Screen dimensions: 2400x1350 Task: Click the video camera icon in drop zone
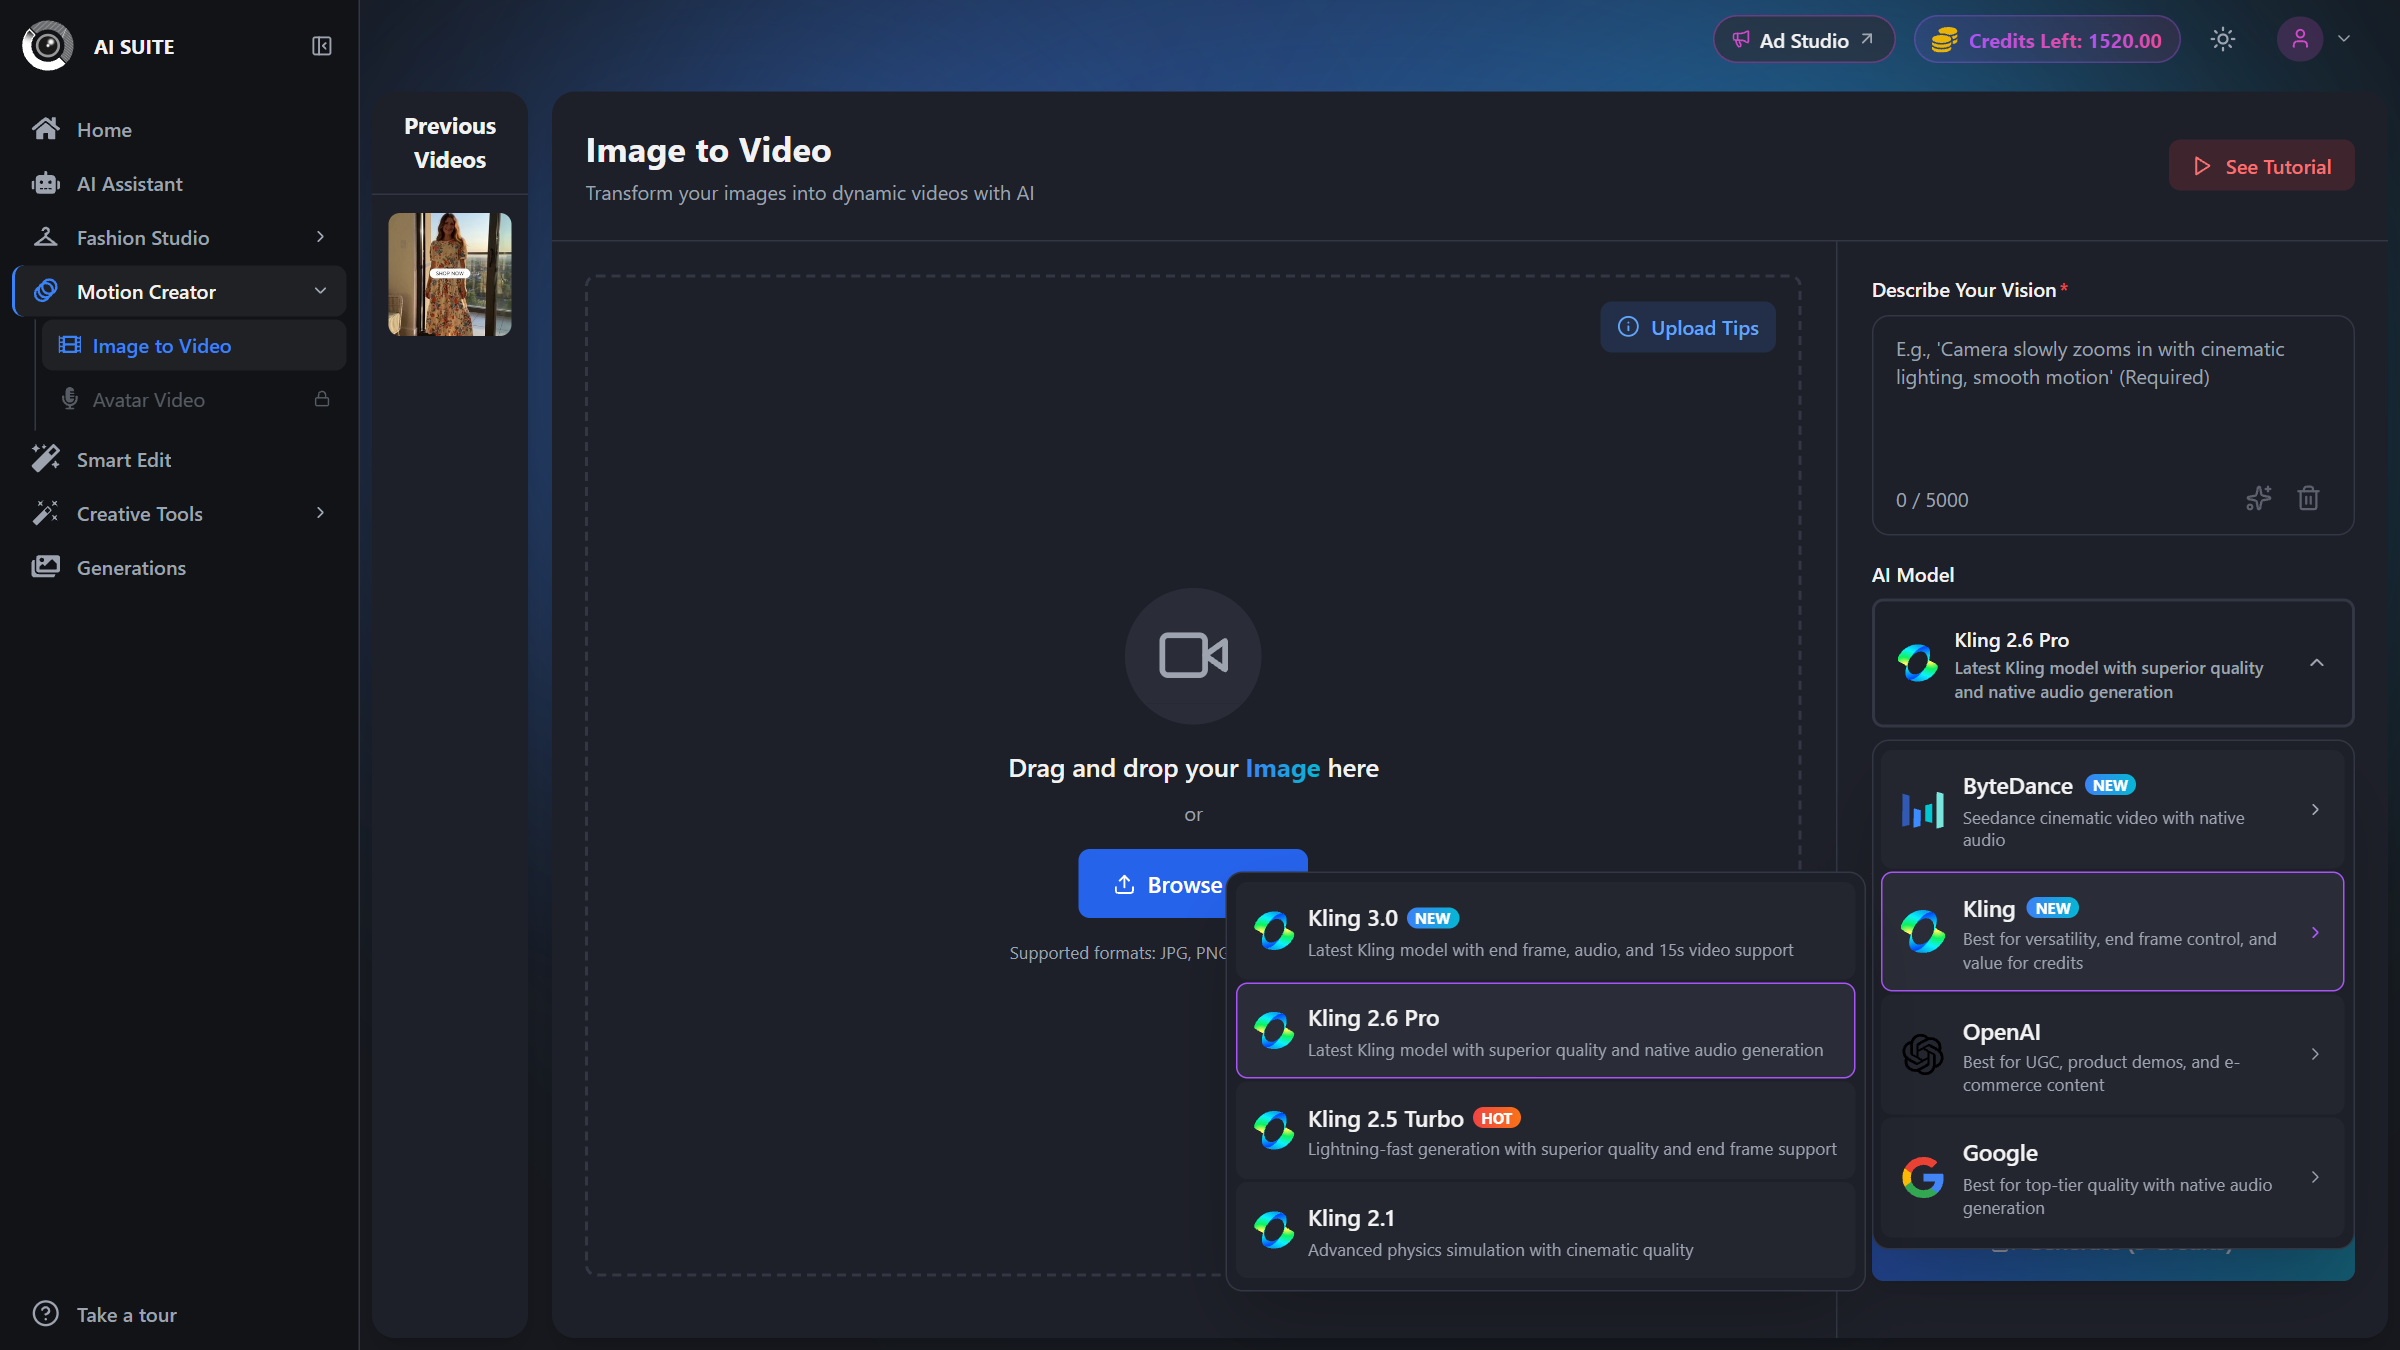[x=1193, y=656]
